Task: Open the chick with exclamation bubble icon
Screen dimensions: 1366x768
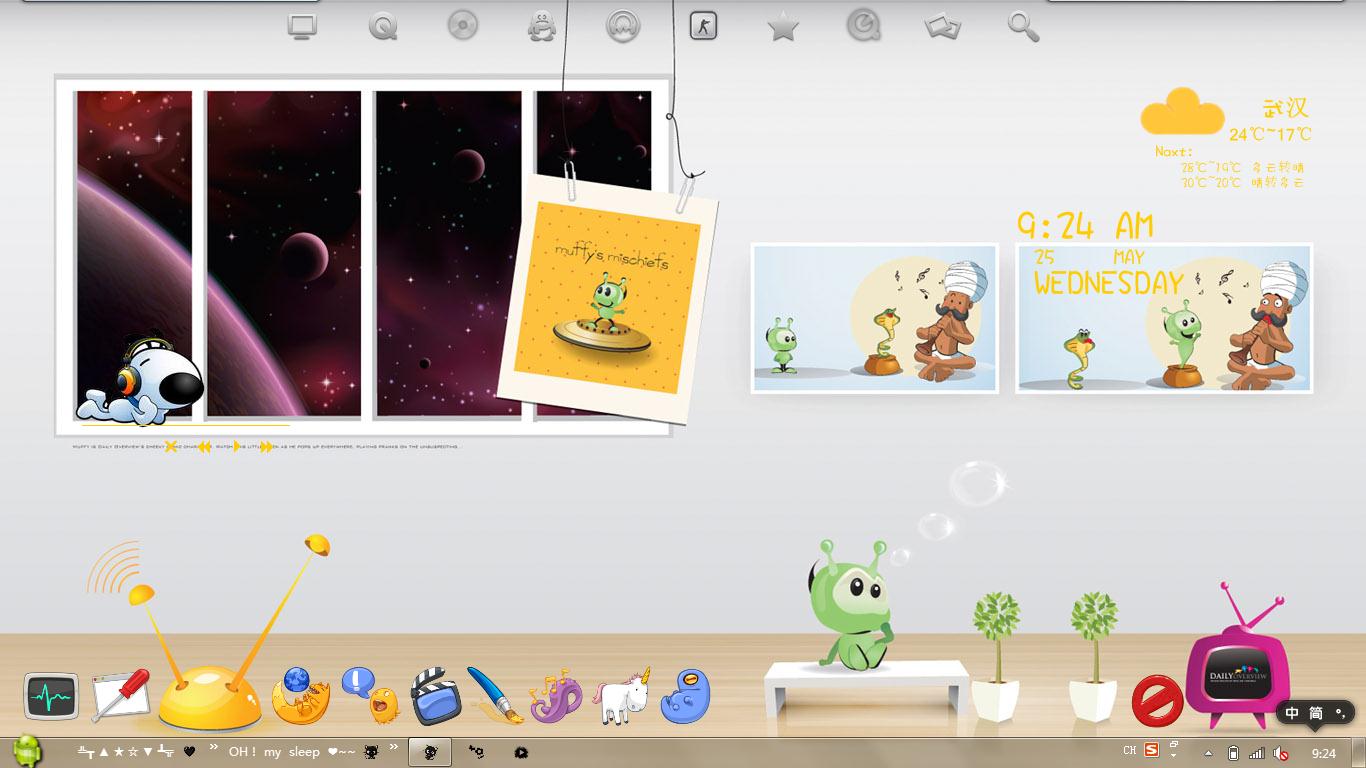Action: point(371,695)
